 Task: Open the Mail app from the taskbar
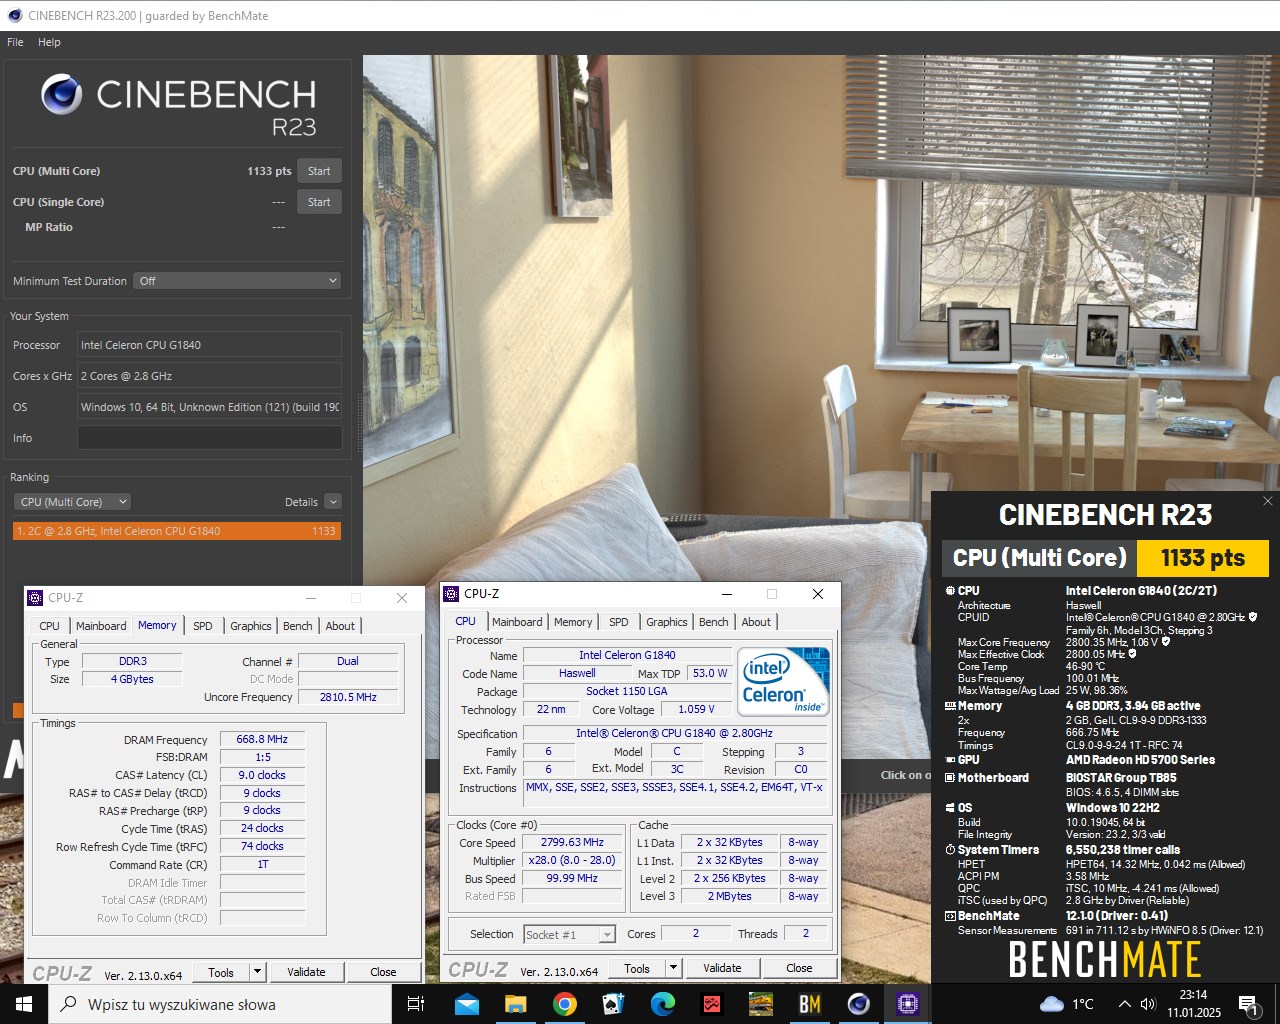coord(467,1004)
